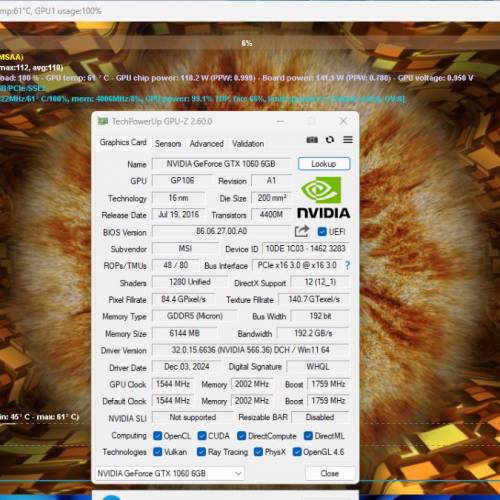Click the 6% progress bar in benchmark window
Screen dimensions: 500x500
coord(247,43)
